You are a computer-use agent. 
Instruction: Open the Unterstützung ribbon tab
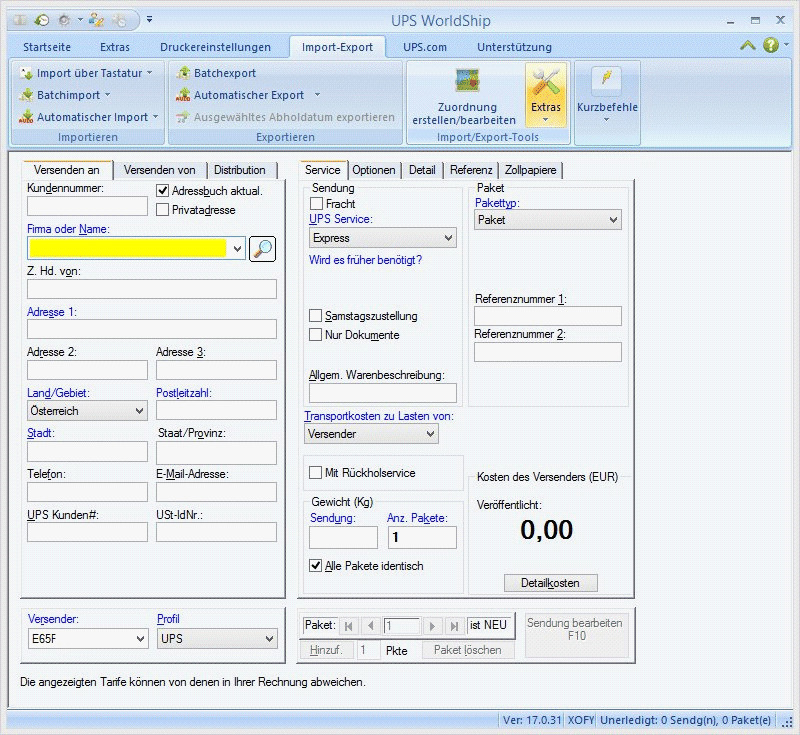tap(514, 47)
